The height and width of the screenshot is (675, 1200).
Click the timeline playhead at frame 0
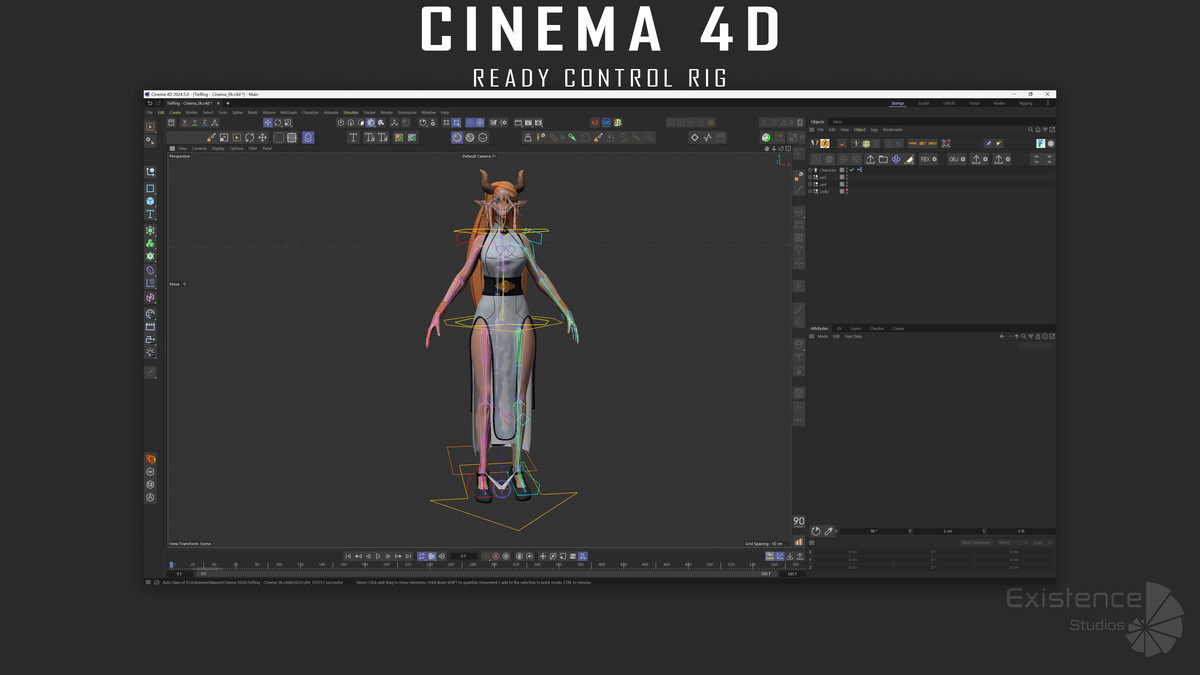[171, 564]
